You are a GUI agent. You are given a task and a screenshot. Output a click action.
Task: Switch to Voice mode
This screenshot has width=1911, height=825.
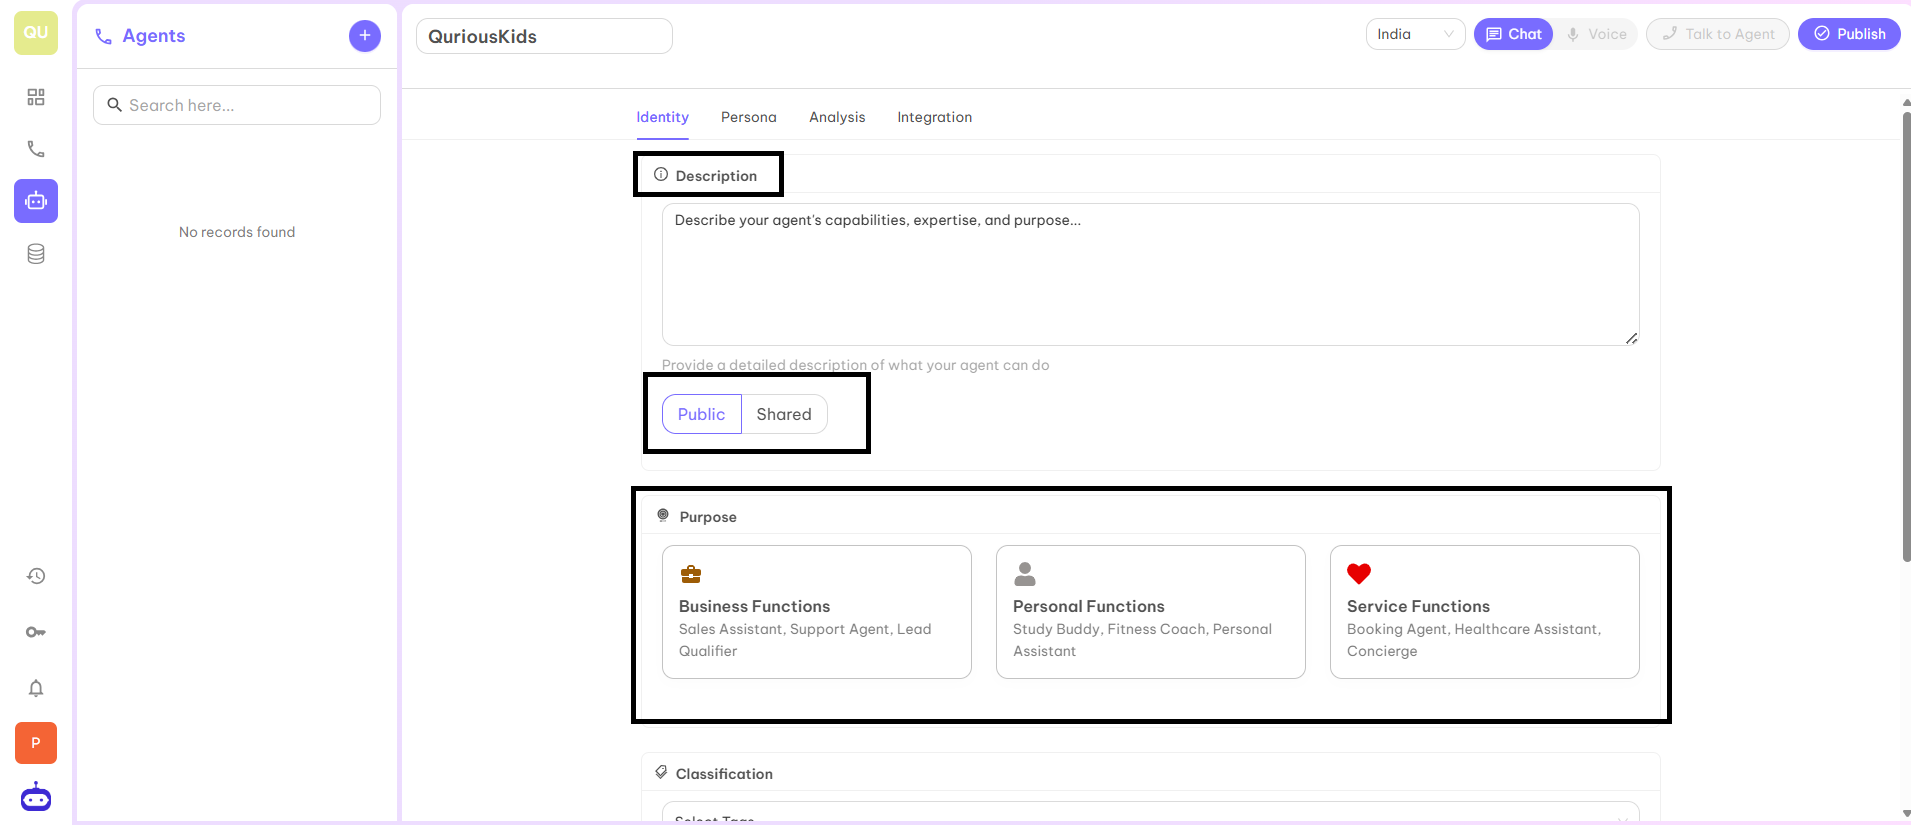pos(1597,34)
